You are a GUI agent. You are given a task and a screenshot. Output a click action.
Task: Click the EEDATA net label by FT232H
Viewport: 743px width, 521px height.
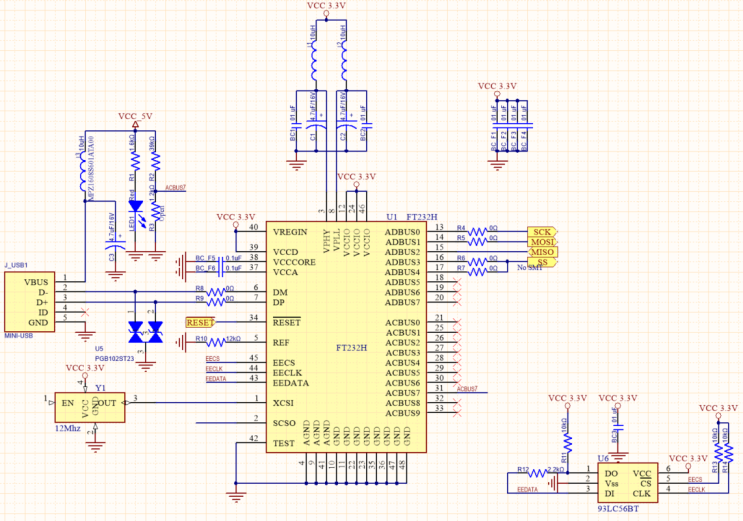pyautogui.click(x=215, y=380)
